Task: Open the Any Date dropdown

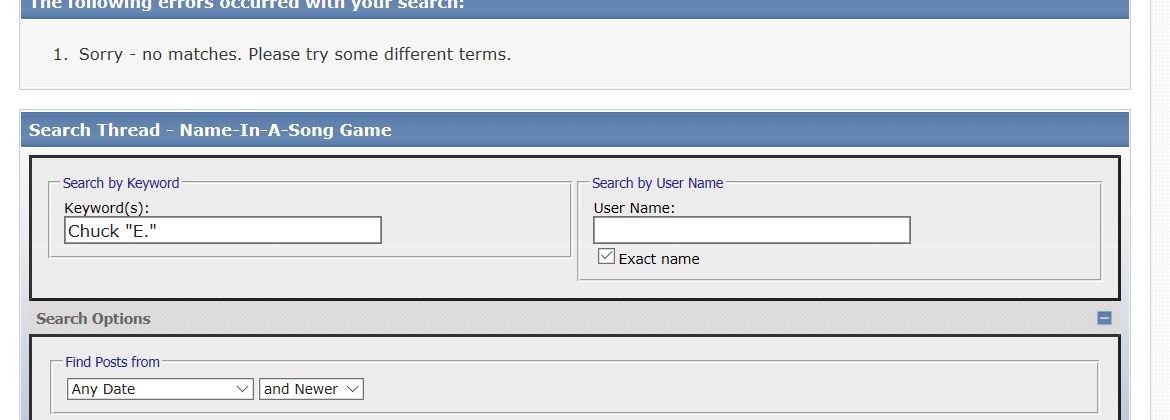Action: click(x=160, y=389)
